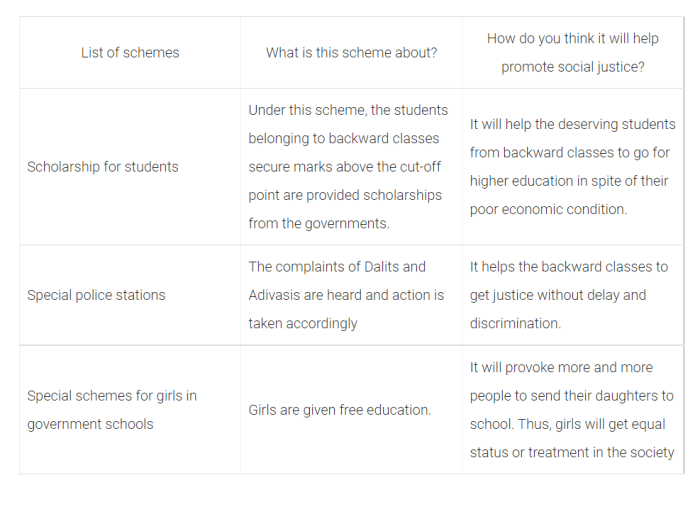Click the 'List of schemes' header cell

tap(130, 53)
